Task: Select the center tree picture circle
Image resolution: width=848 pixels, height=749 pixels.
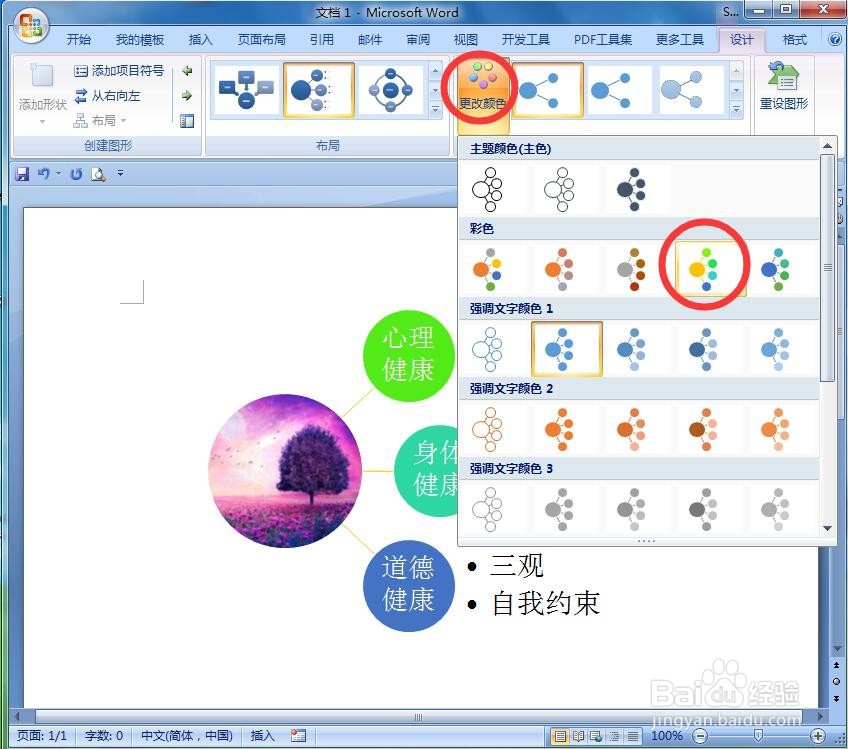Action: (285, 470)
